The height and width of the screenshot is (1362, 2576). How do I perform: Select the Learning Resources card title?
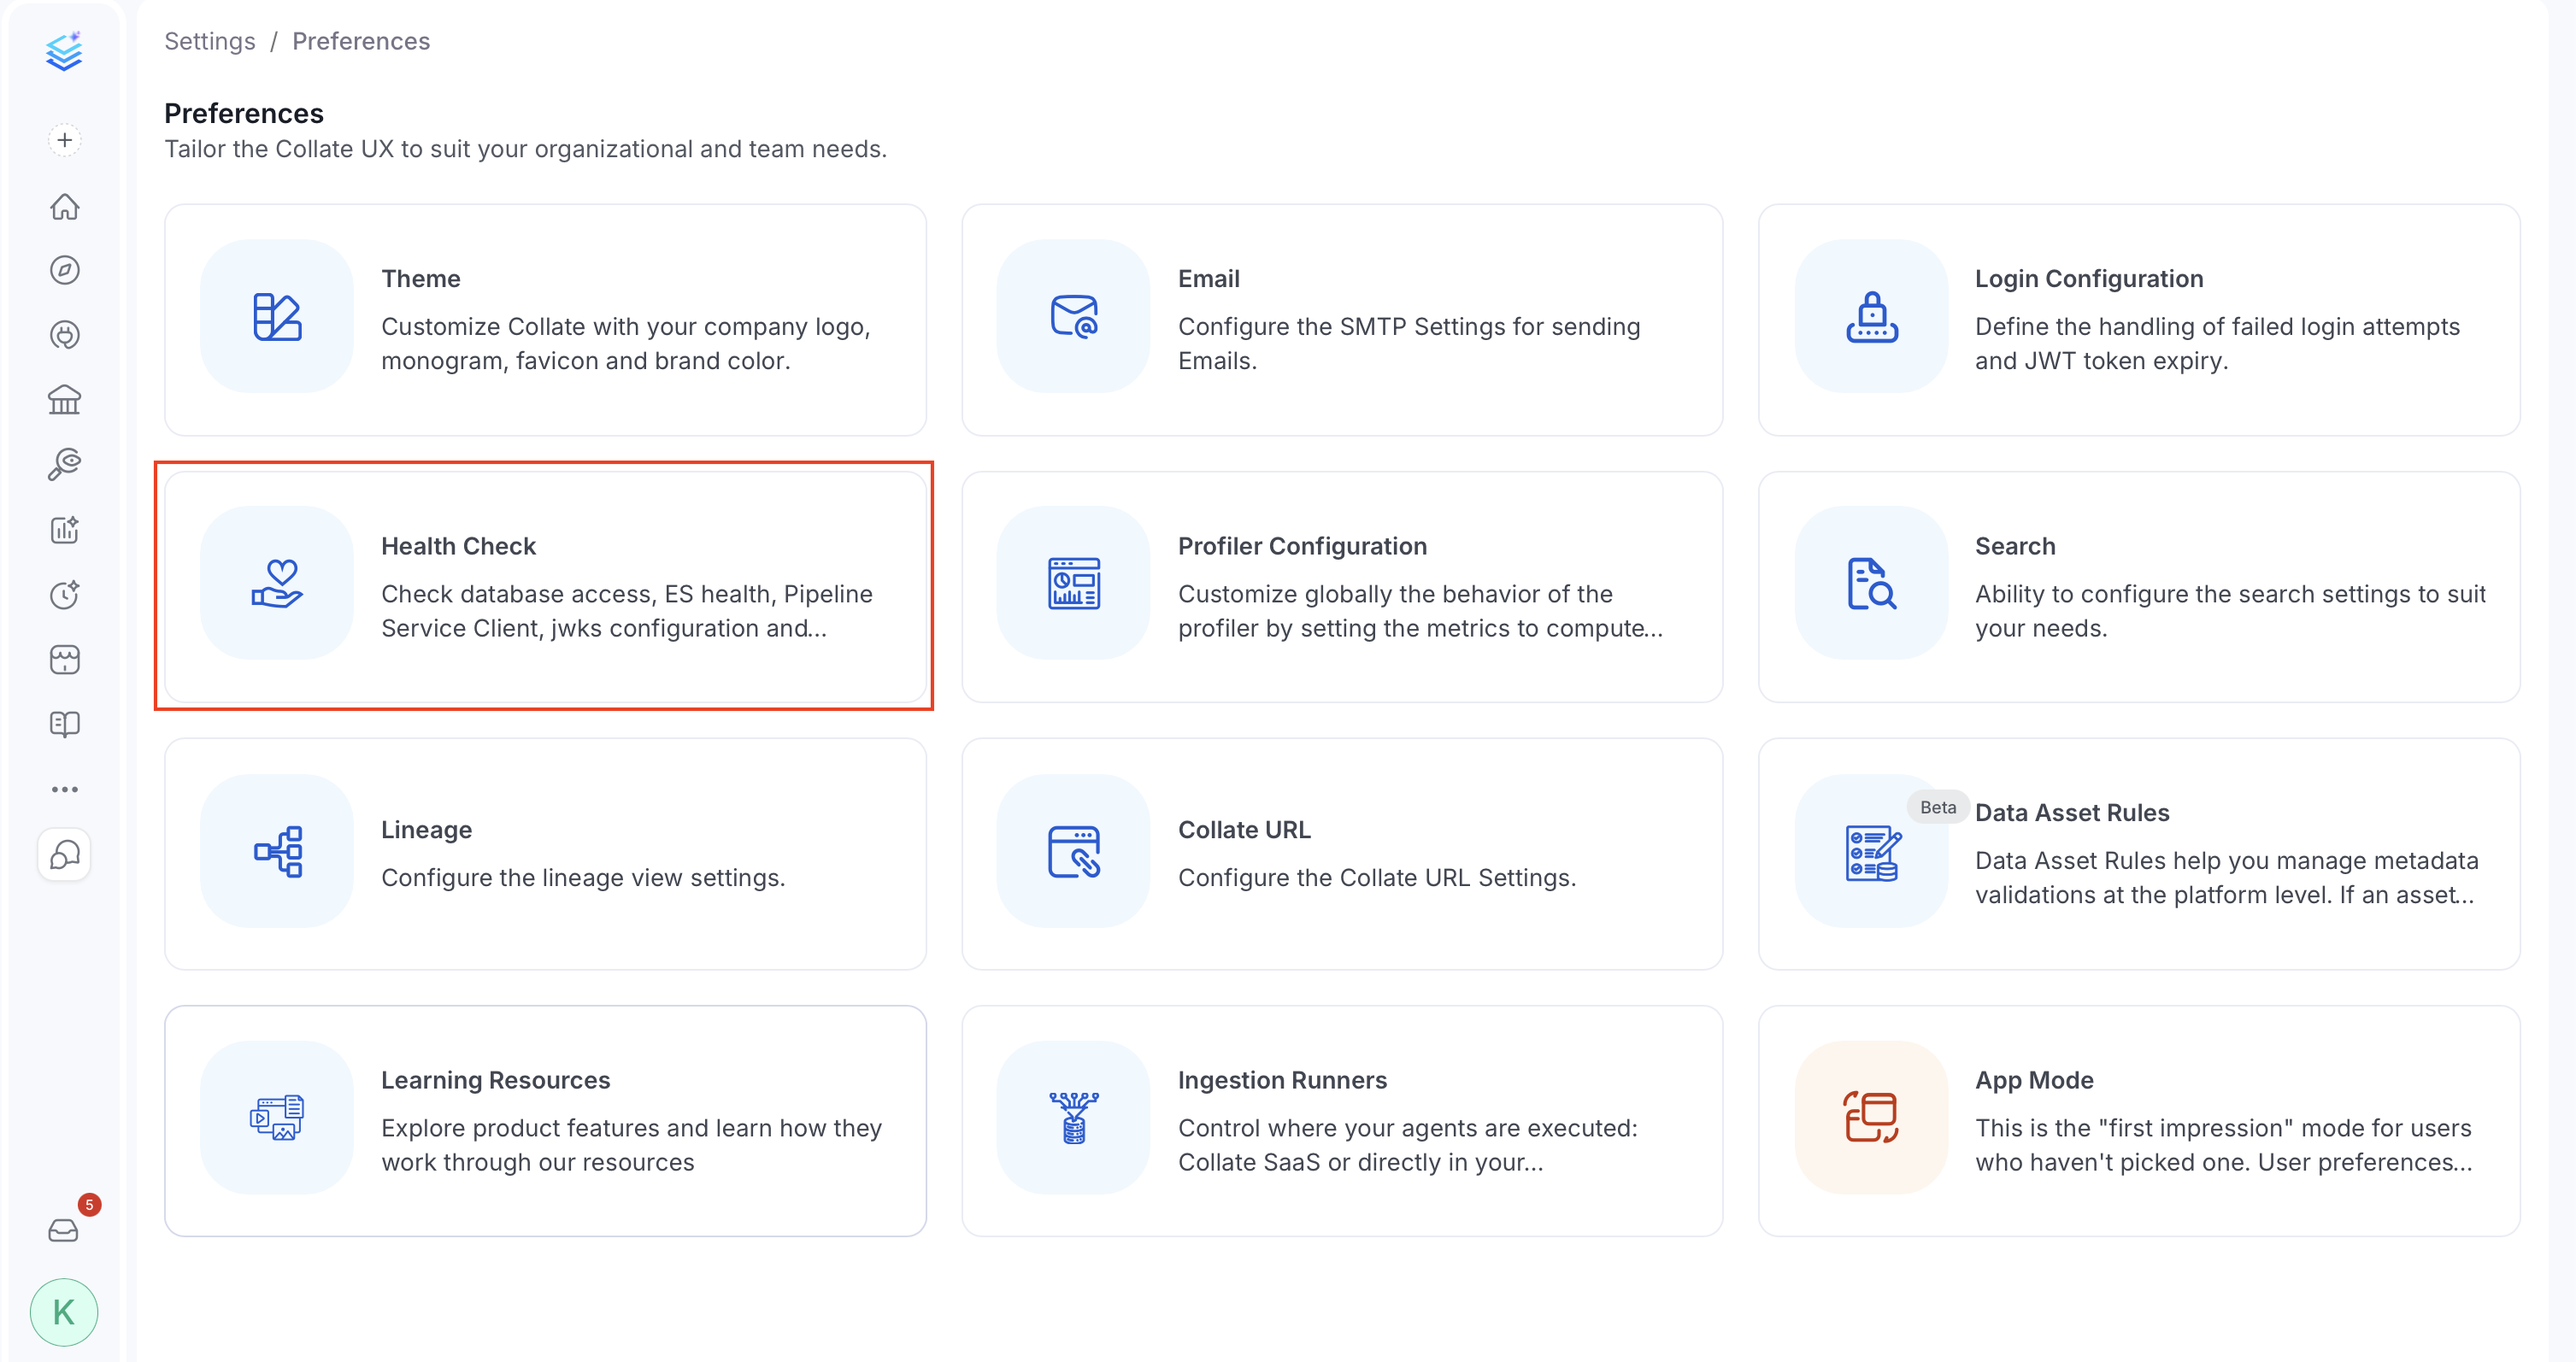[495, 1080]
